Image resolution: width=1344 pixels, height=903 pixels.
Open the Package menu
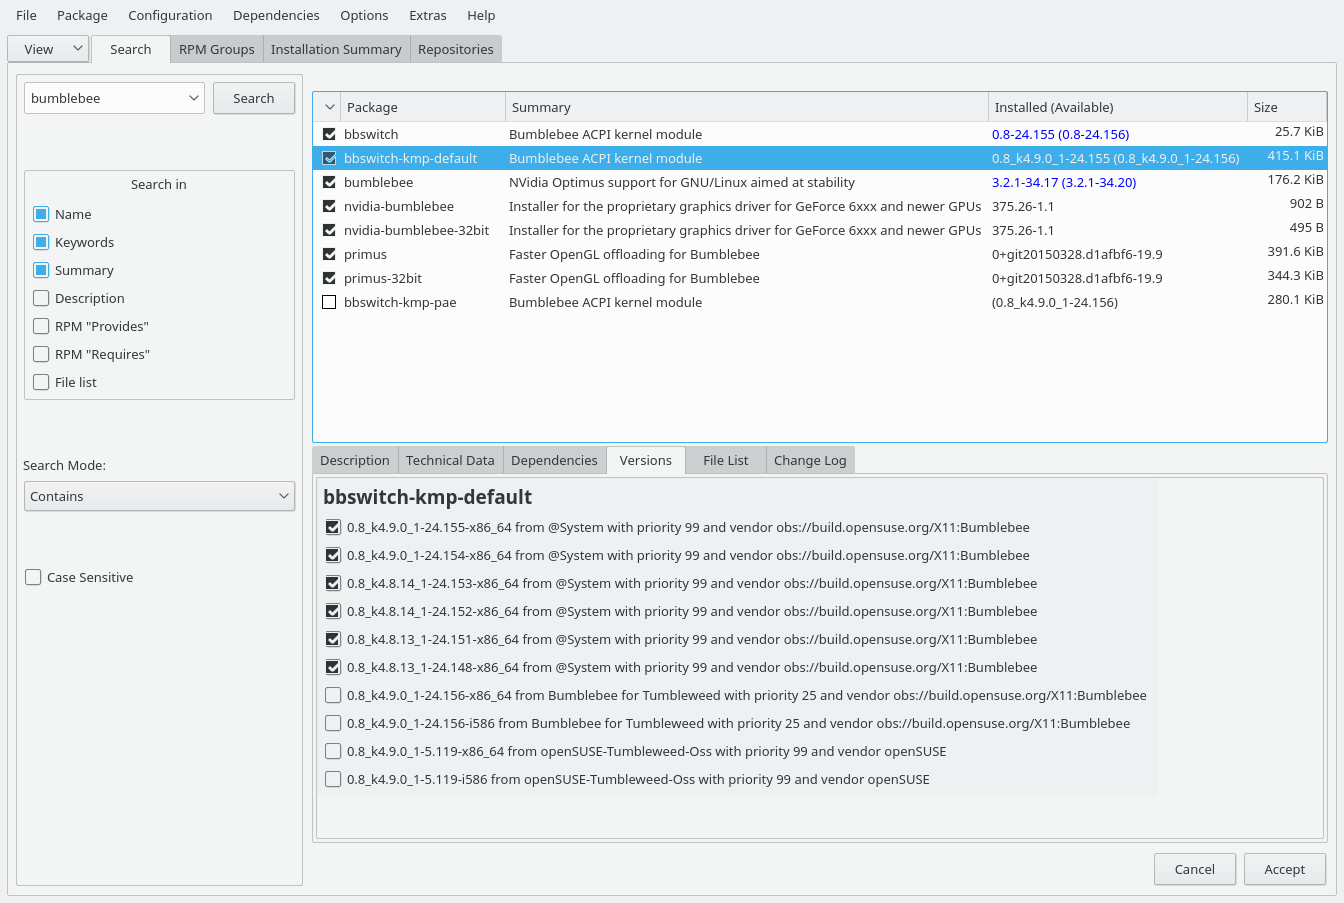(82, 15)
